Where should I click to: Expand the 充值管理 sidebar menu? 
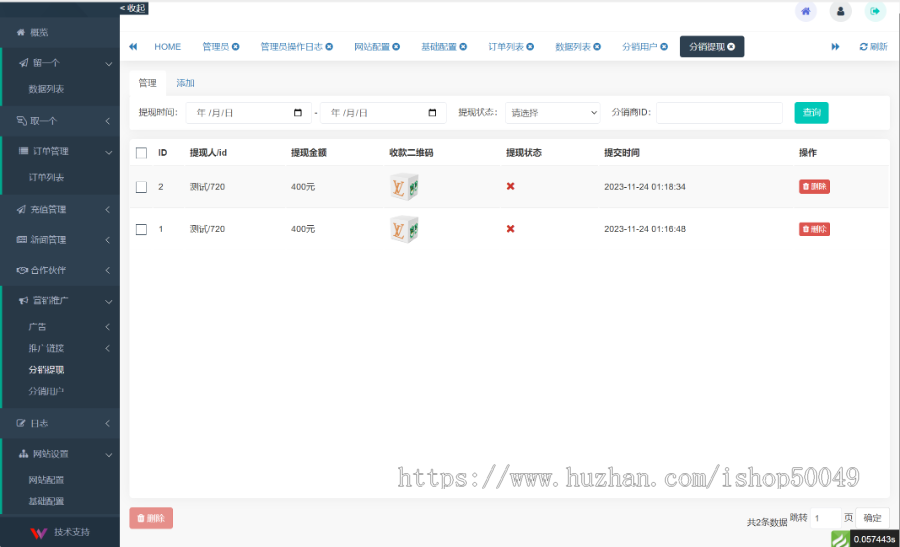pyautogui.click(x=60, y=210)
